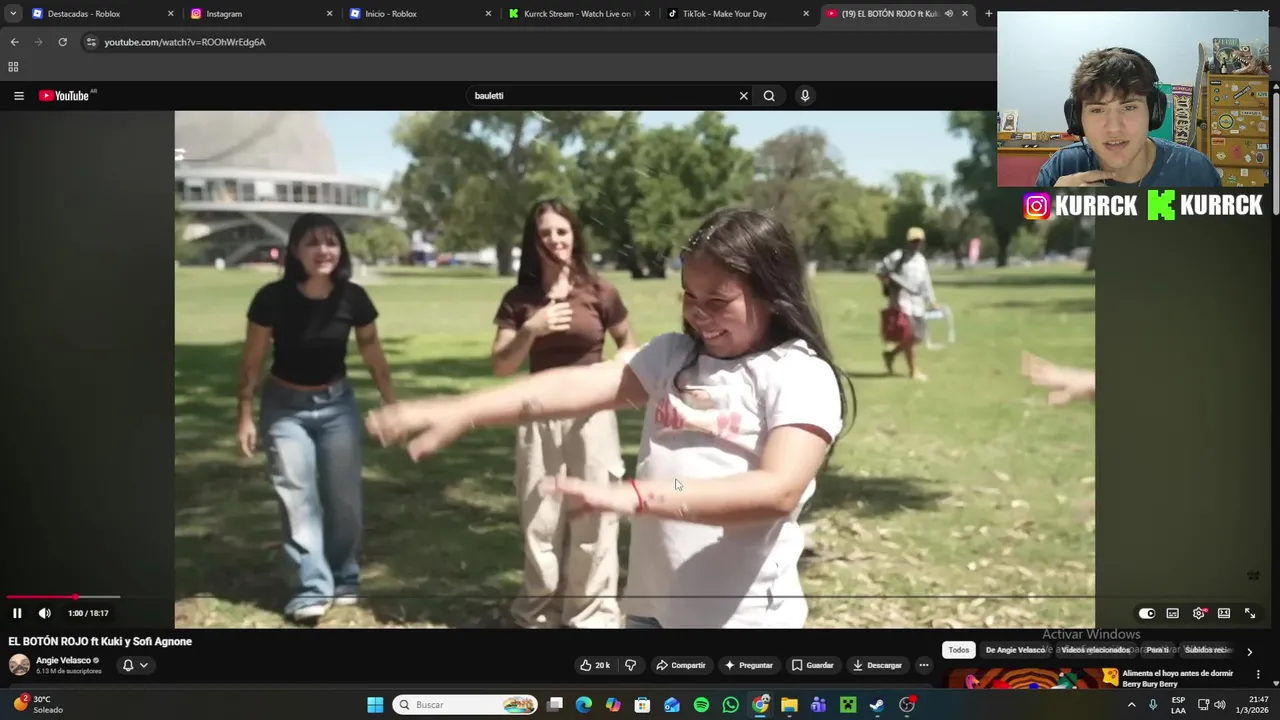Switch to Kurrck Stream Kick tab

(579, 14)
